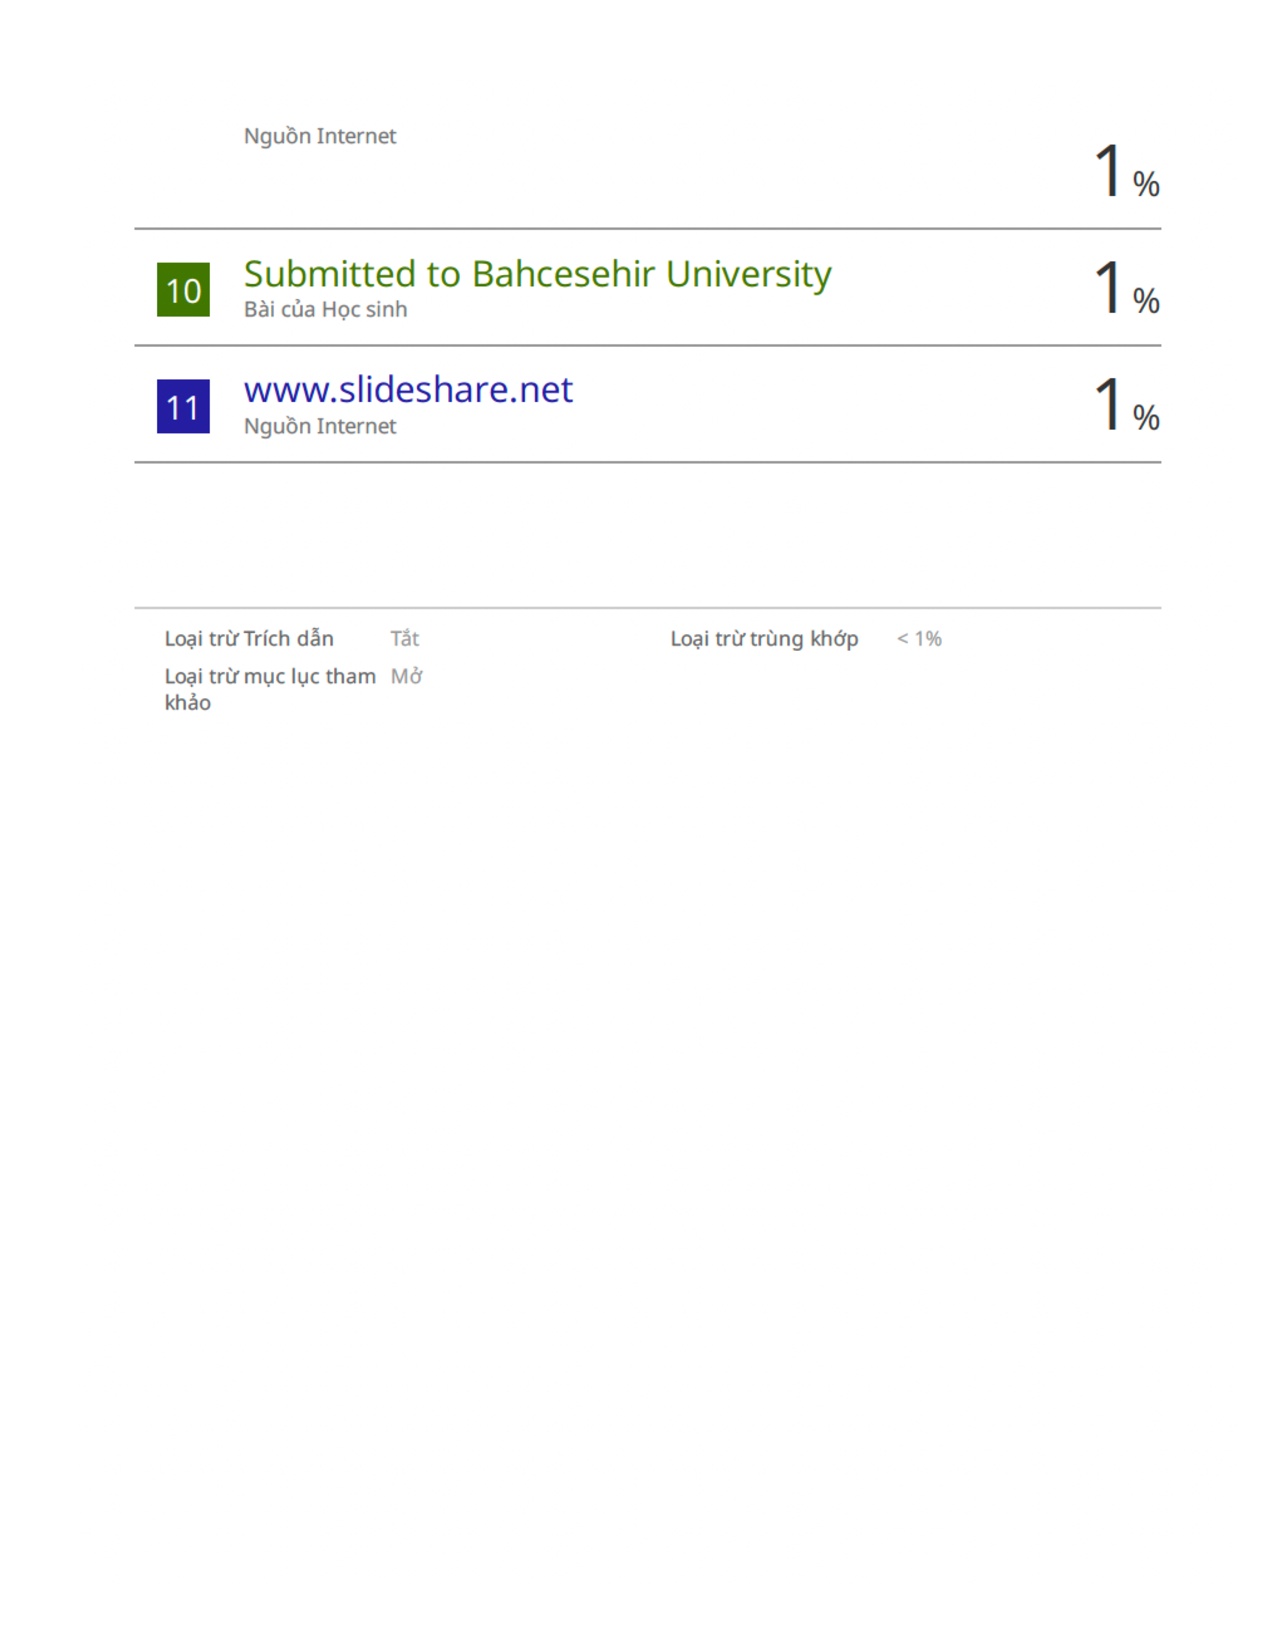The image size is (1275, 1650).
Task: Click the 1% match at the page top
Action: point(1125,171)
